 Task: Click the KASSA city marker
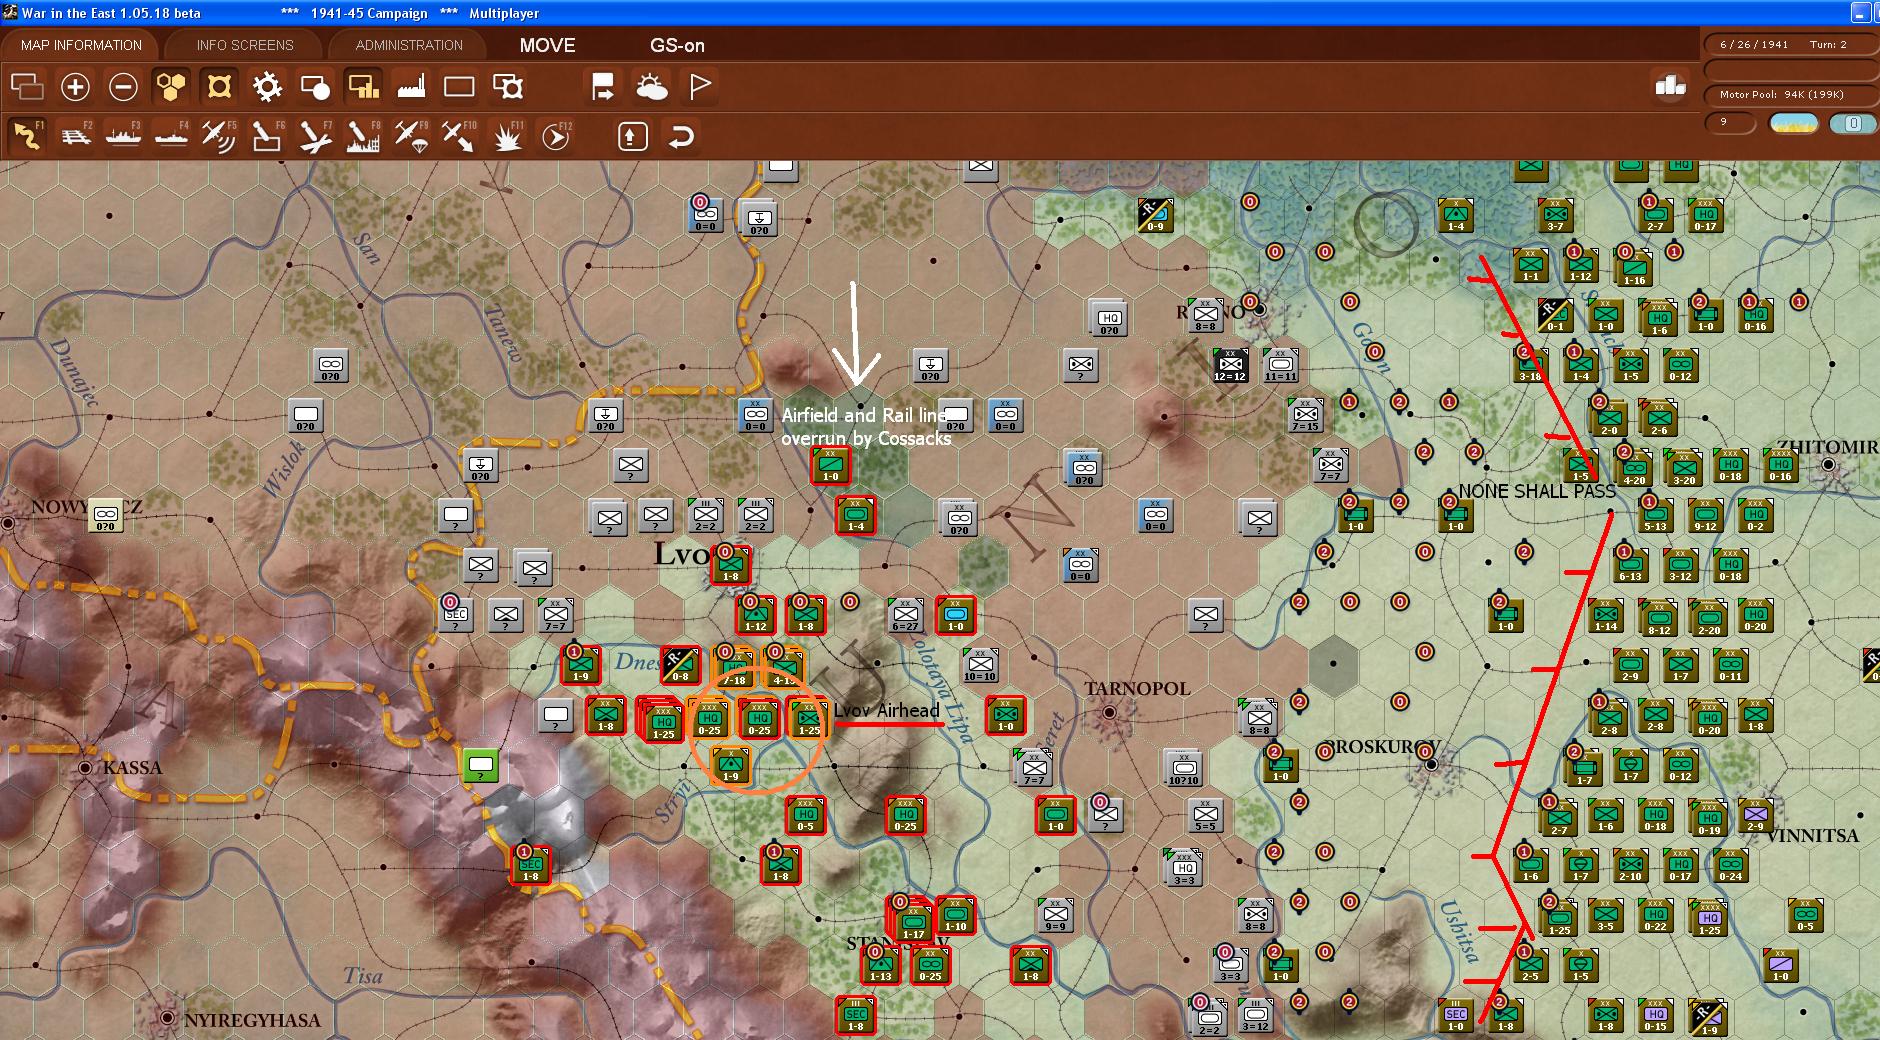(85, 768)
